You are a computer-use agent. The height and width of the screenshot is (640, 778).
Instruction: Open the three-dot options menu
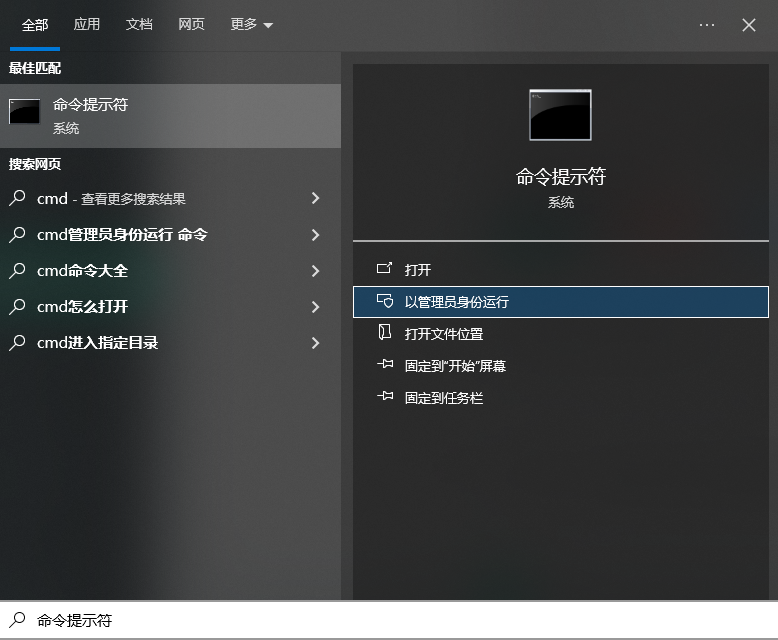tap(707, 25)
